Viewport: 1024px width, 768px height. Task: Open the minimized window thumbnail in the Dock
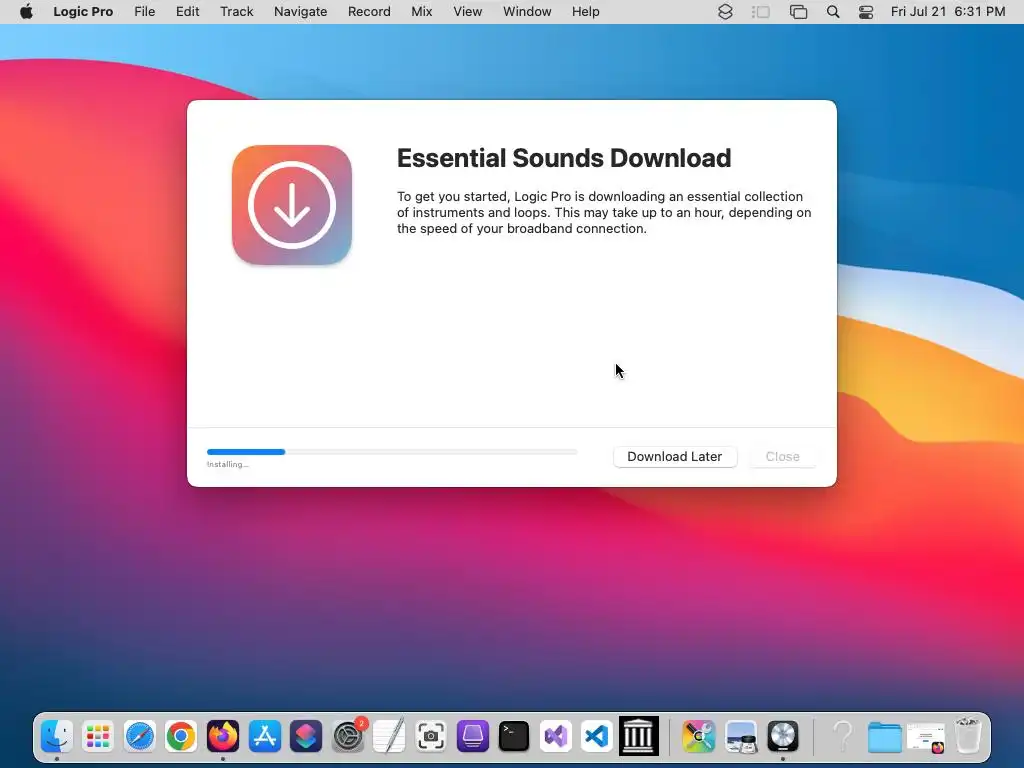coord(926,738)
